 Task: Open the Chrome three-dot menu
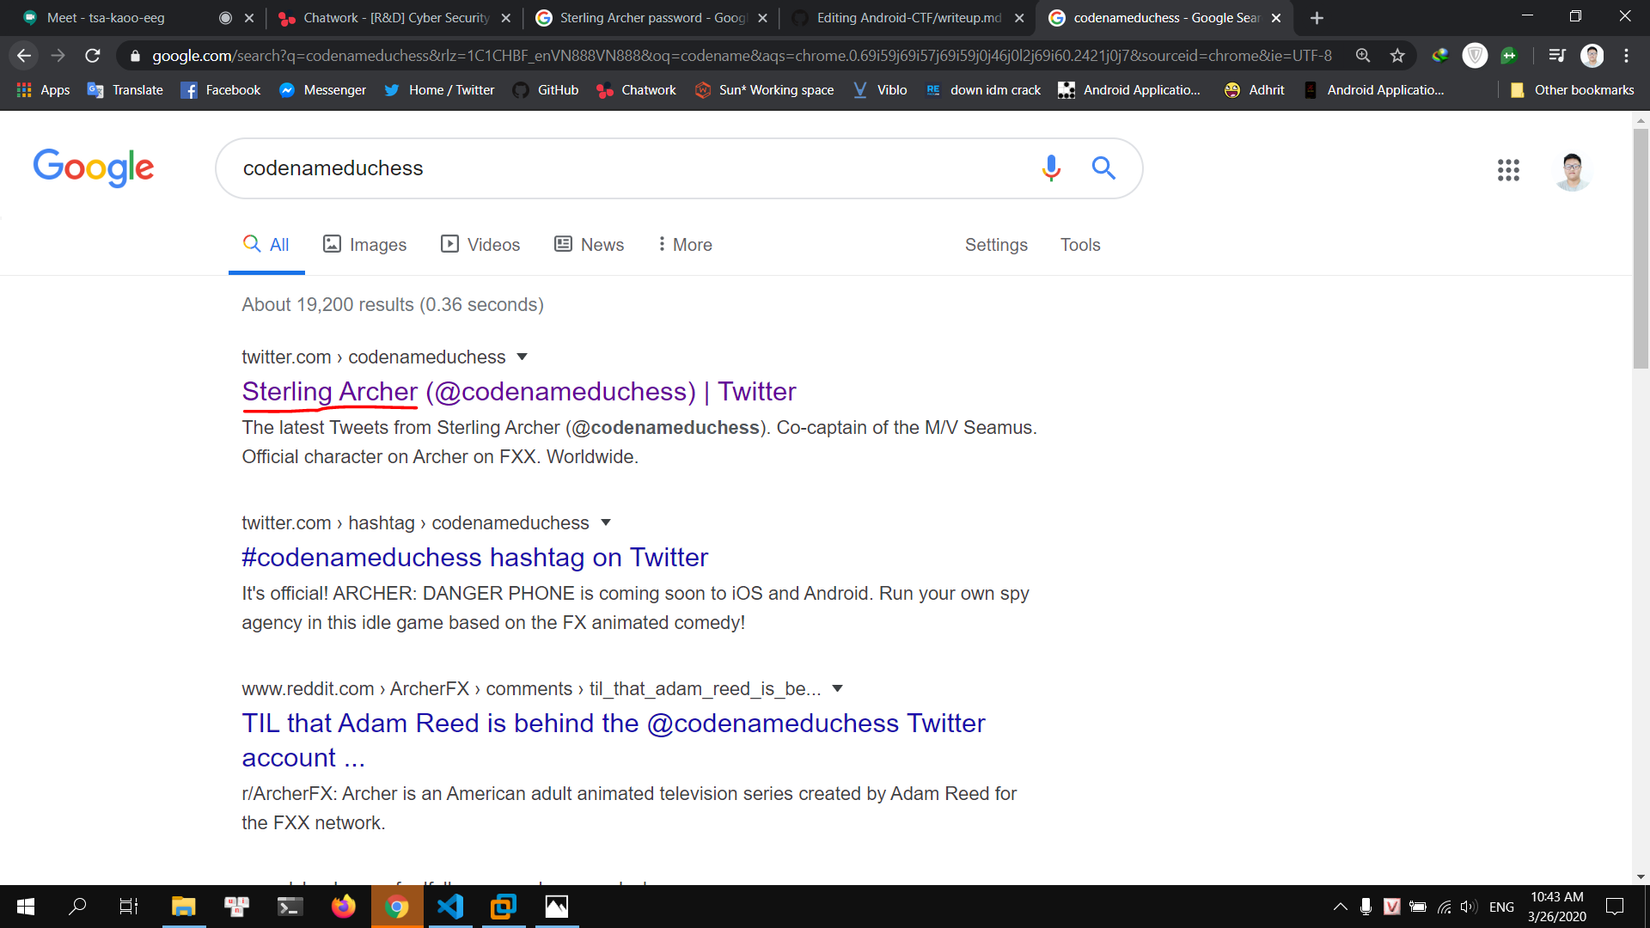[1627, 56]
